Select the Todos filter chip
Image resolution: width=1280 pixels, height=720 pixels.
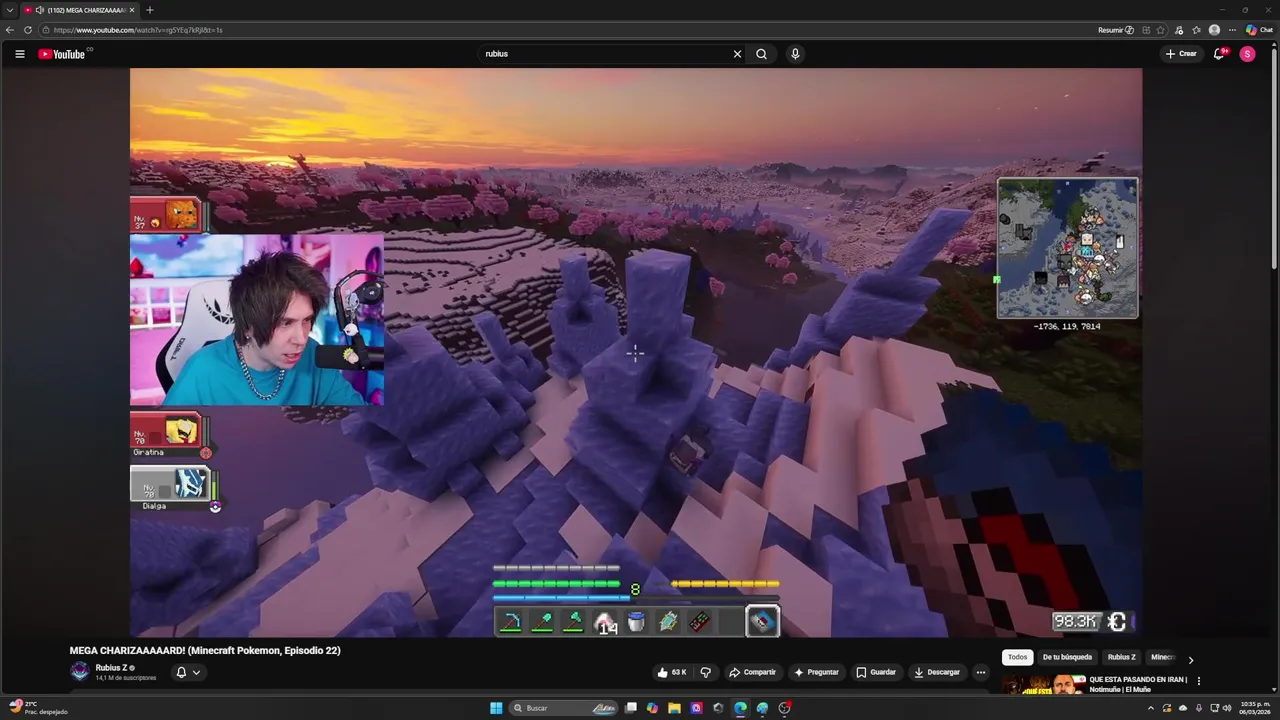click(x=1017, y=657)
